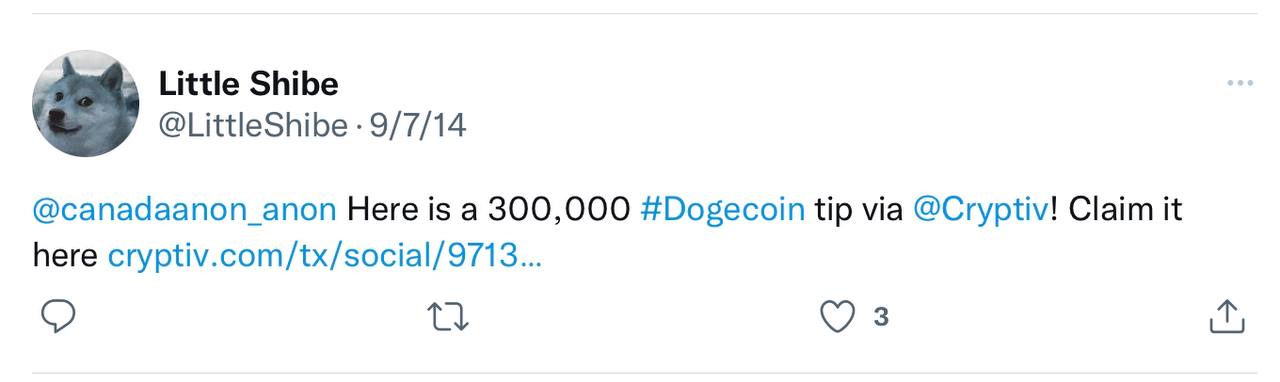Select the "tip via" words in tweet
Image resolution: width=1280 pixels, height=382 pixels.
859,210
